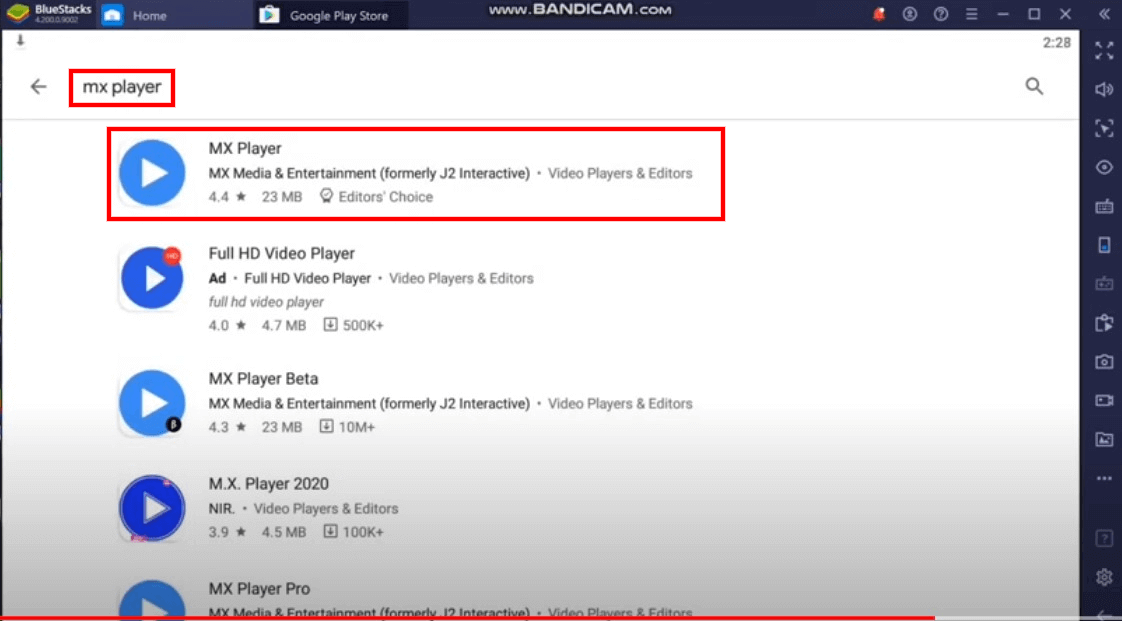Screen dimensions: 1122x621
Task: Open BlueStacks settings gear
Action: click(x=1104, y=577)
